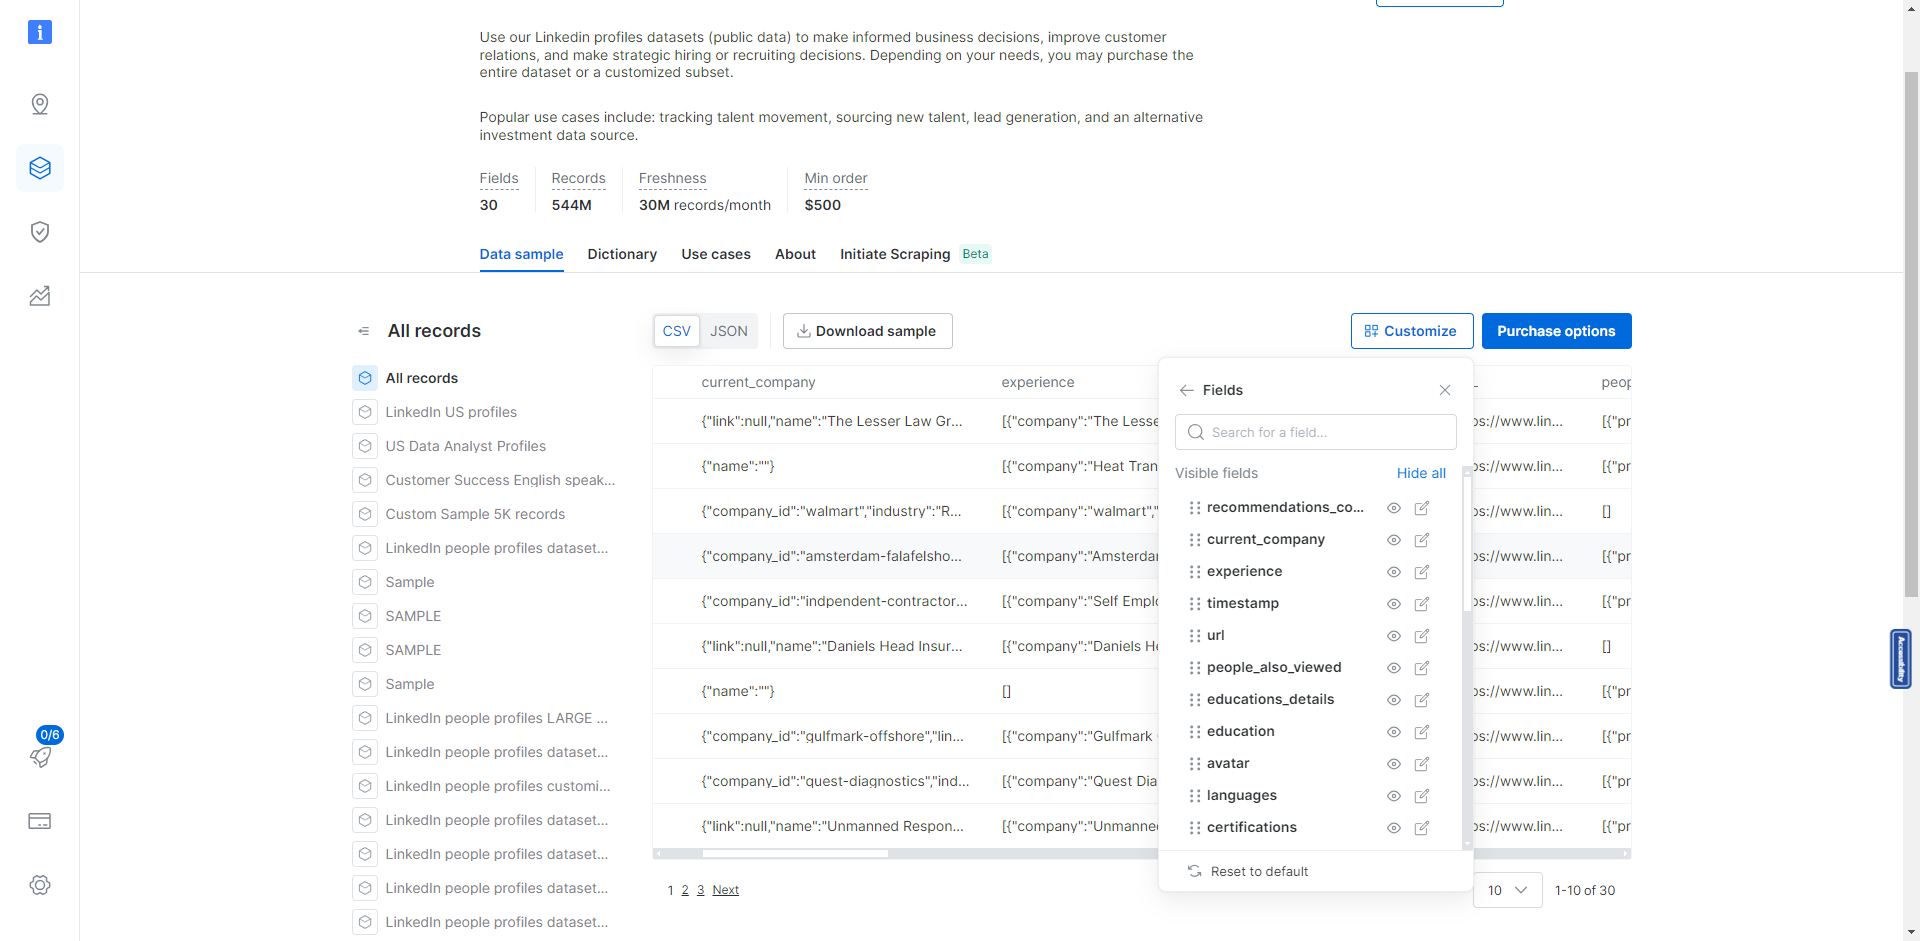Open the billing card sidebar icon
This screenshot has width=1920, height=941.
(x=40, y=821)
